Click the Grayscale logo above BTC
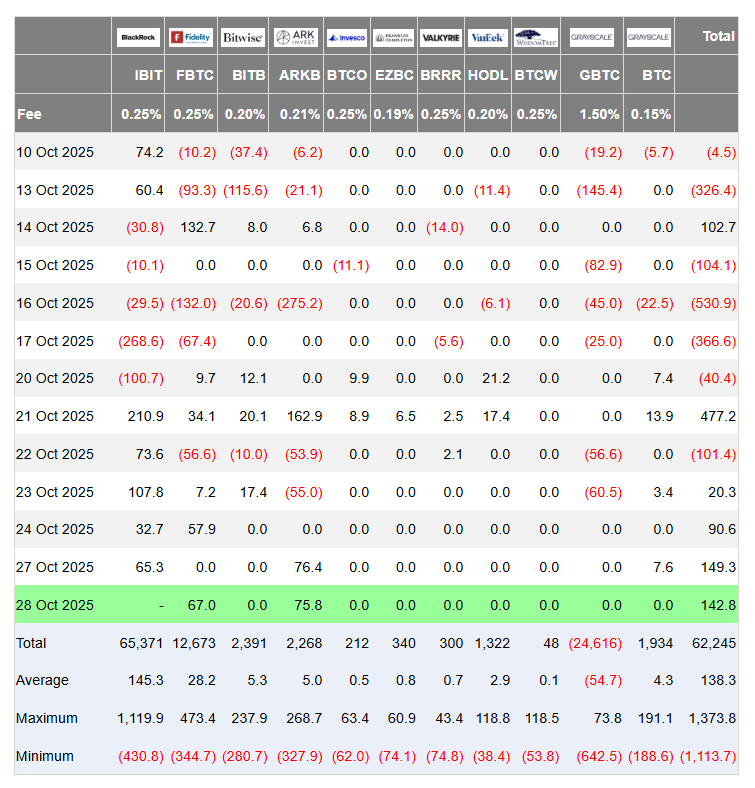755x788 pixels. click(648, 37)
